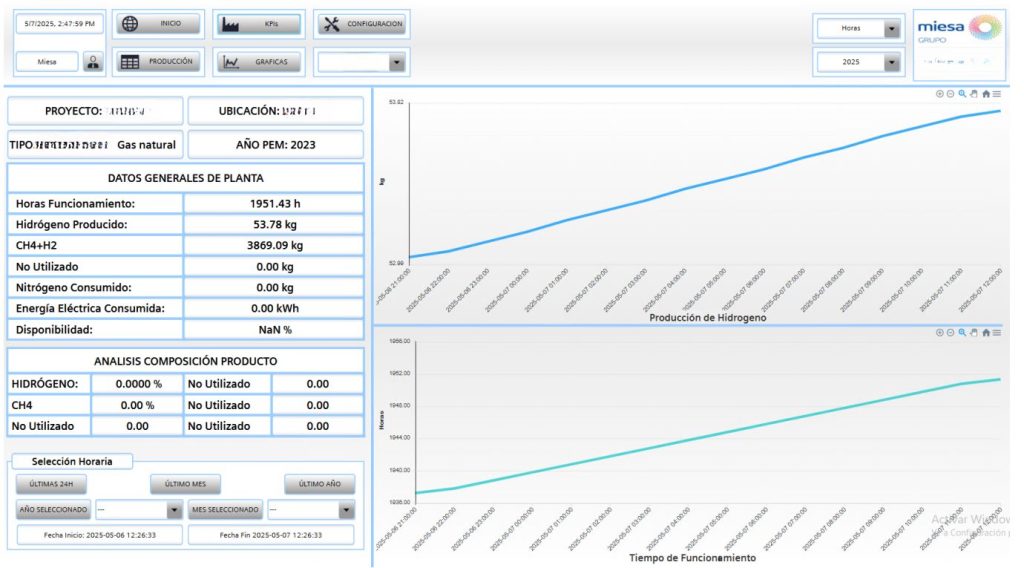The height and width of the screenshot is (568, 1024).
Task: Click the Energía Eléctrica Consumida label
Action: [x=90, y=308]
